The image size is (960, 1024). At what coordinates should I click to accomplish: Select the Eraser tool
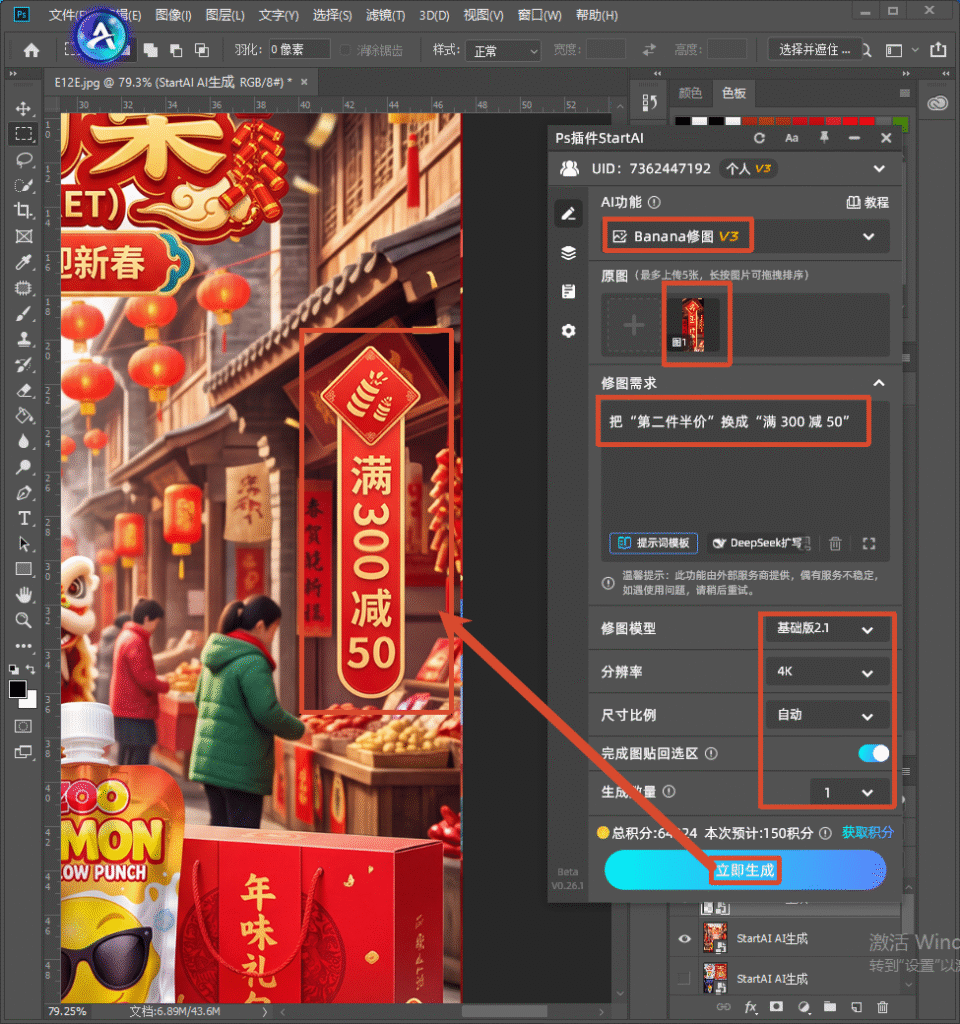(24, 391)
